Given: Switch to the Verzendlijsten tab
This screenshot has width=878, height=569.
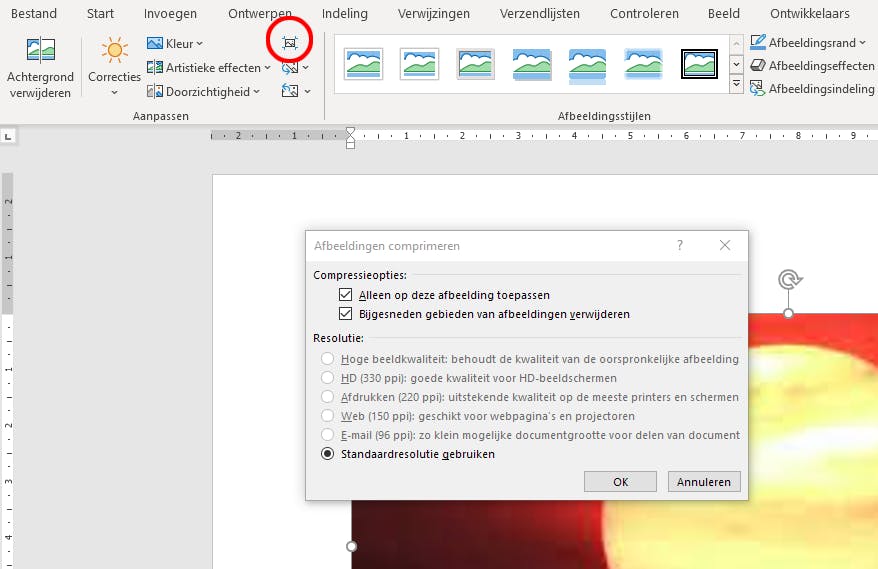Looking at the screenshot, I should click(x=540, y=13).
